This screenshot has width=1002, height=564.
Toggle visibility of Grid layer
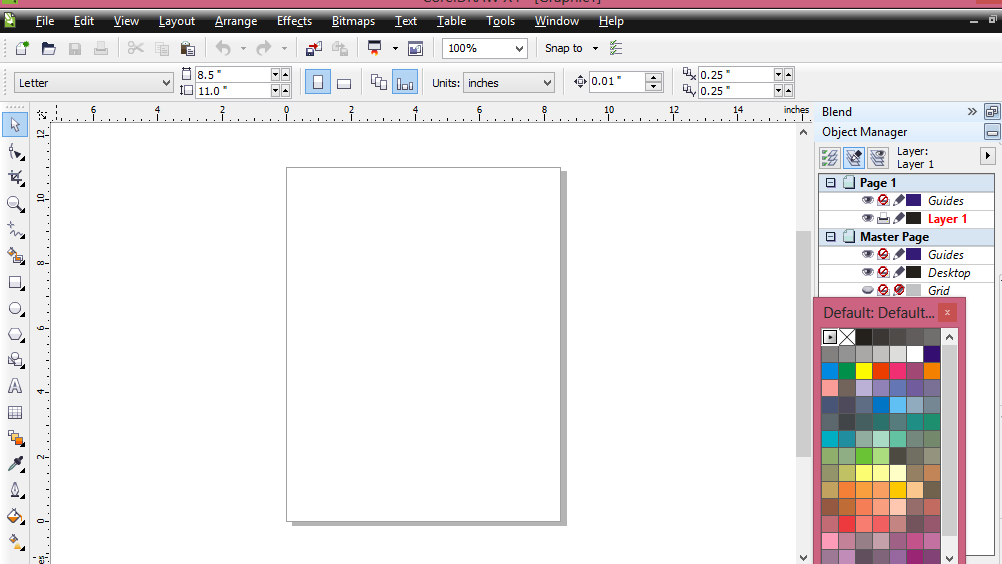867,290
